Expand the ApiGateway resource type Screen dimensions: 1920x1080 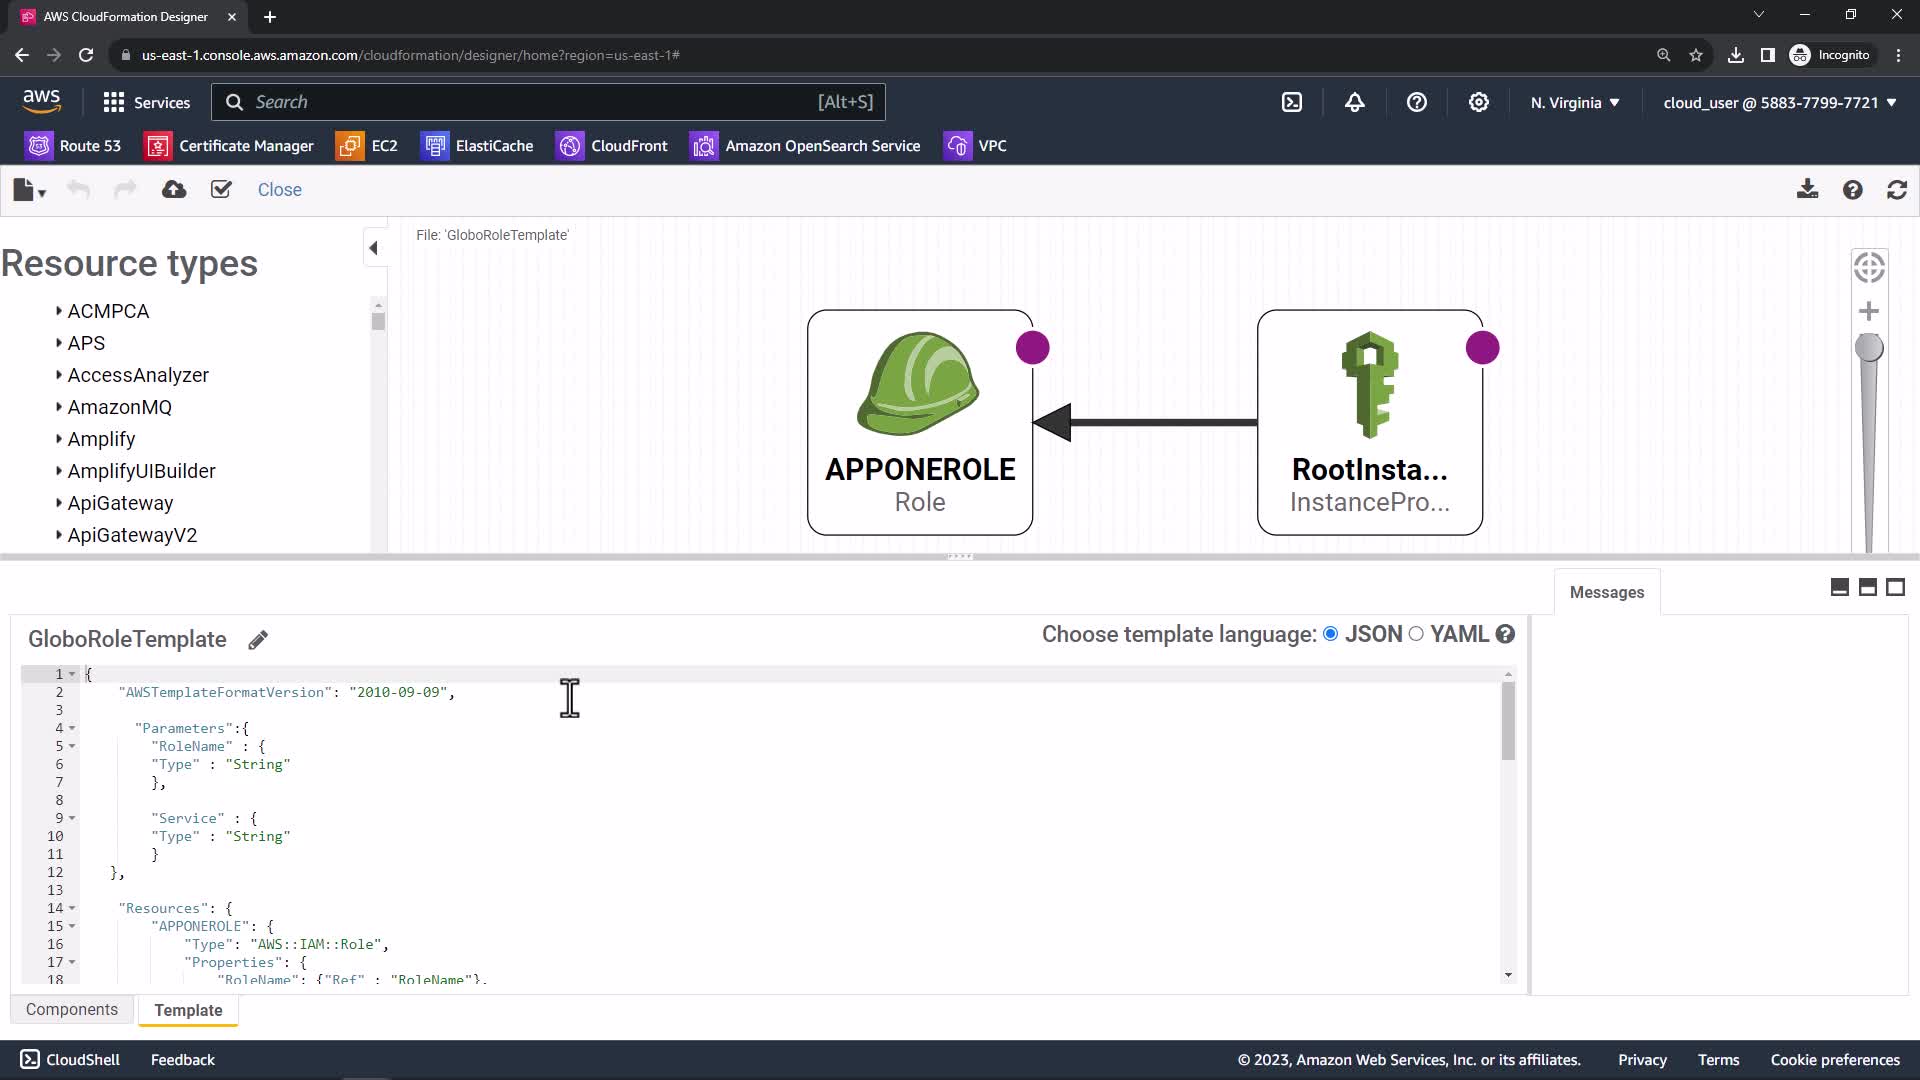[x=120, y=503]
